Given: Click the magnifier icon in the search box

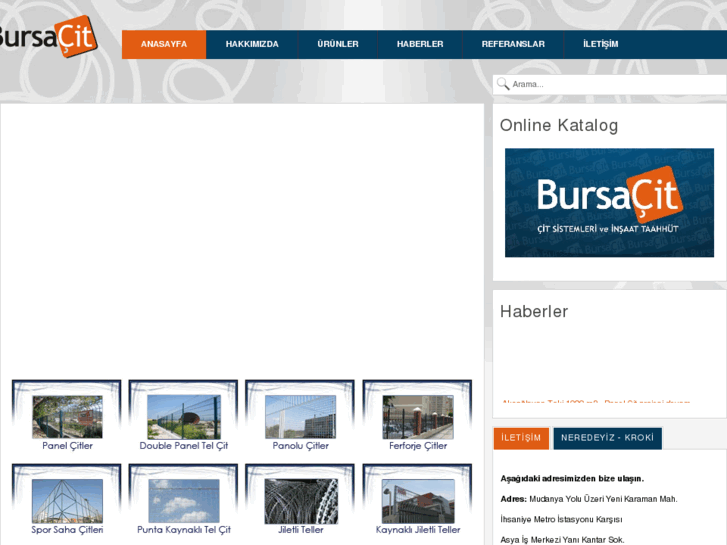Looking at the screenshot, I should pos(503,84).
